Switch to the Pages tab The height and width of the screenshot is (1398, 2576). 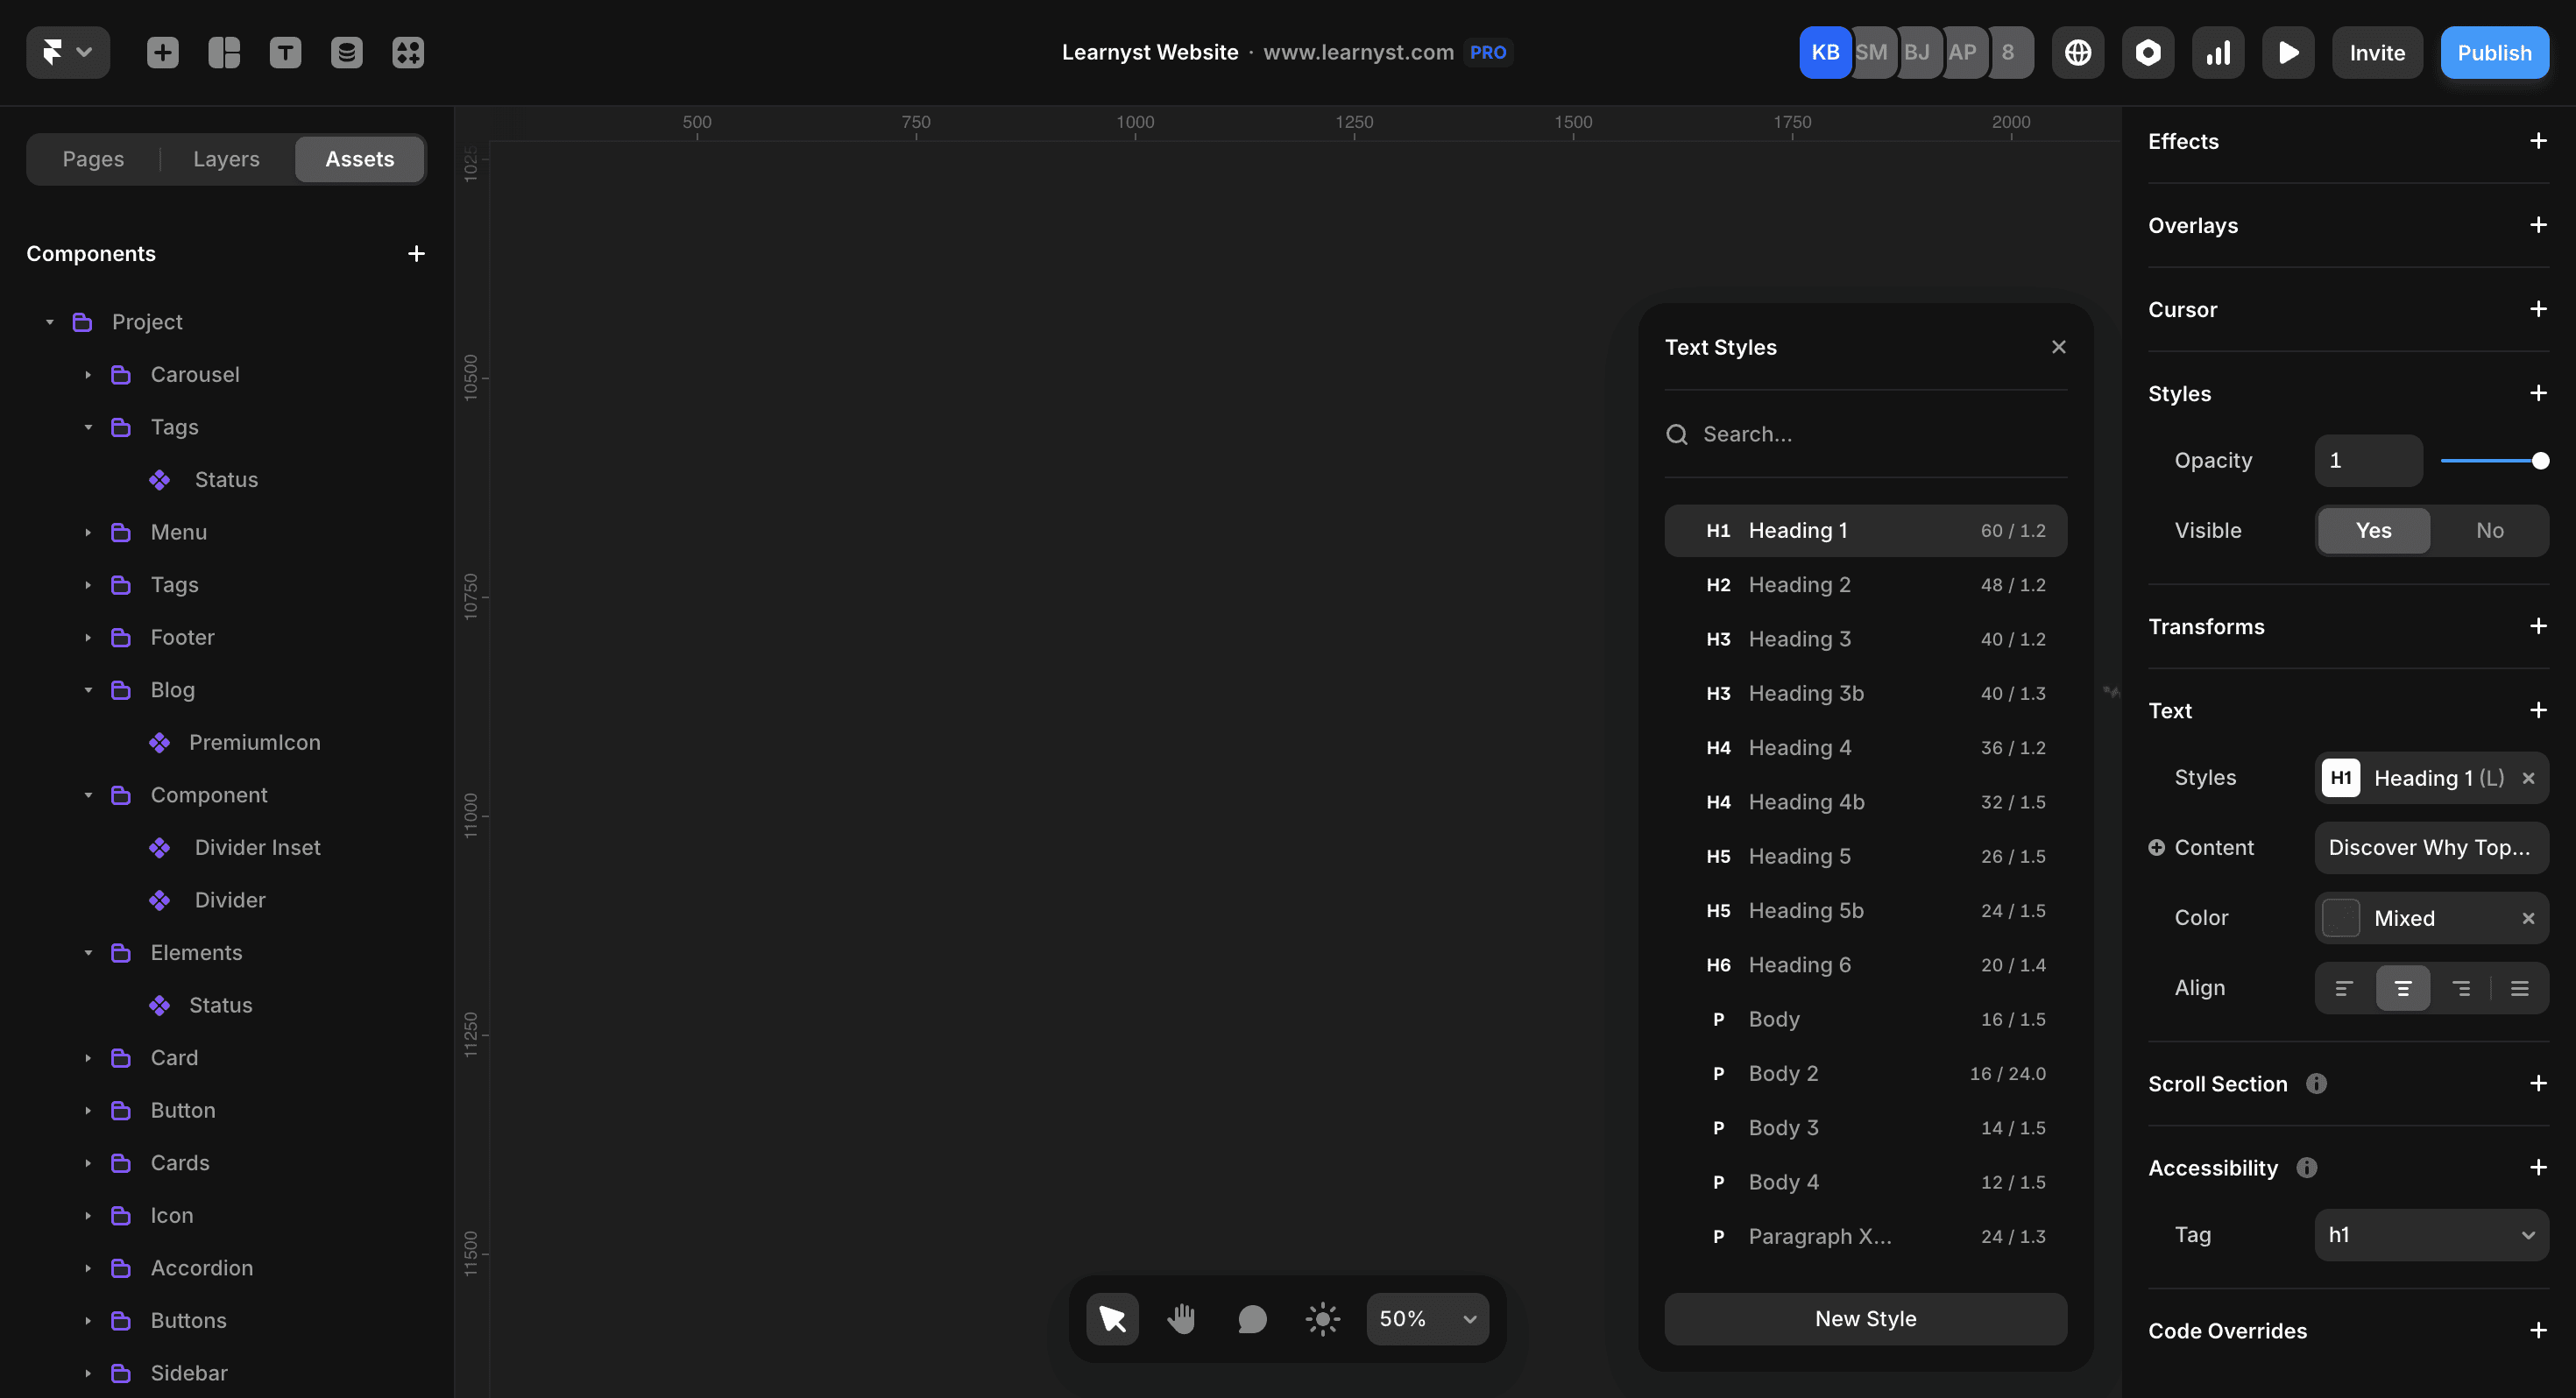click(x=93, y=159)
